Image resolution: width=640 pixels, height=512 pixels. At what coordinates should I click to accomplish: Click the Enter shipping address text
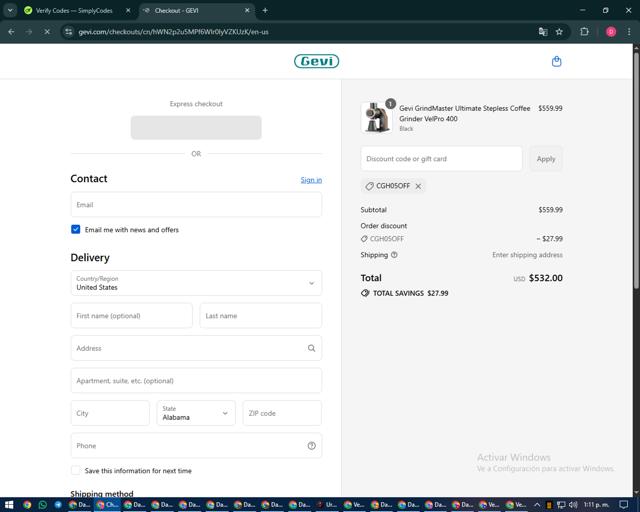coord(527,255)
